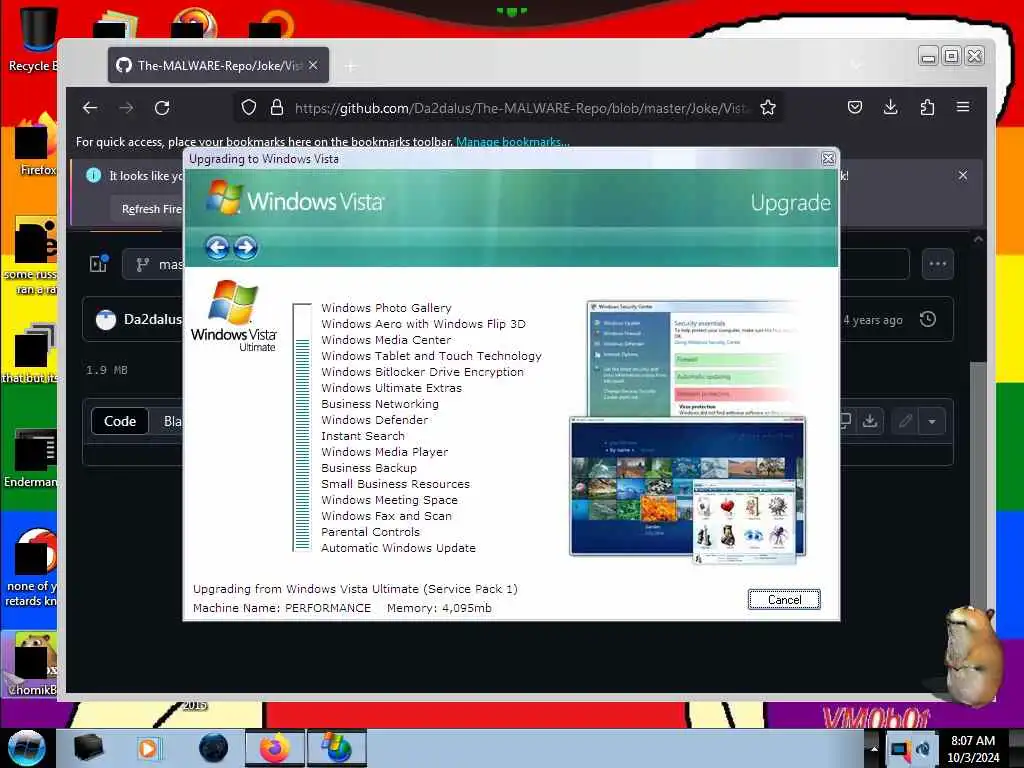Open Firefox hamburger application menu

(x=963, y=107)
